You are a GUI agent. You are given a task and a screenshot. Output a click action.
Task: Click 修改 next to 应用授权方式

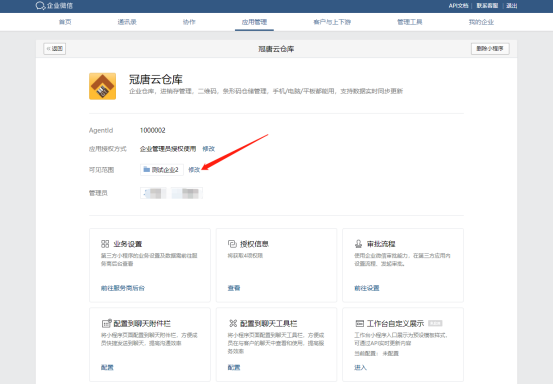(208, 149)
